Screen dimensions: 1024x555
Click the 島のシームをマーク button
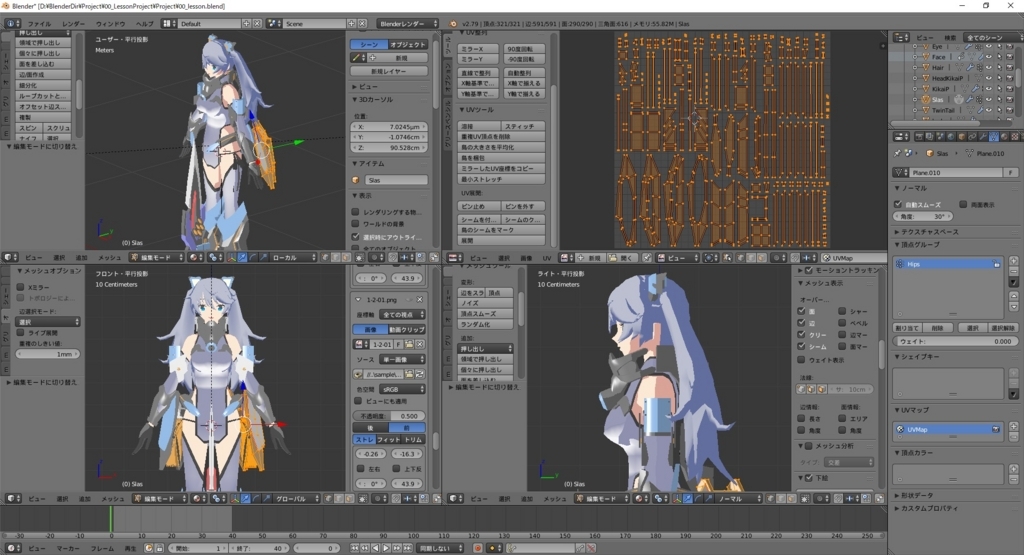(x=501, y=230)
